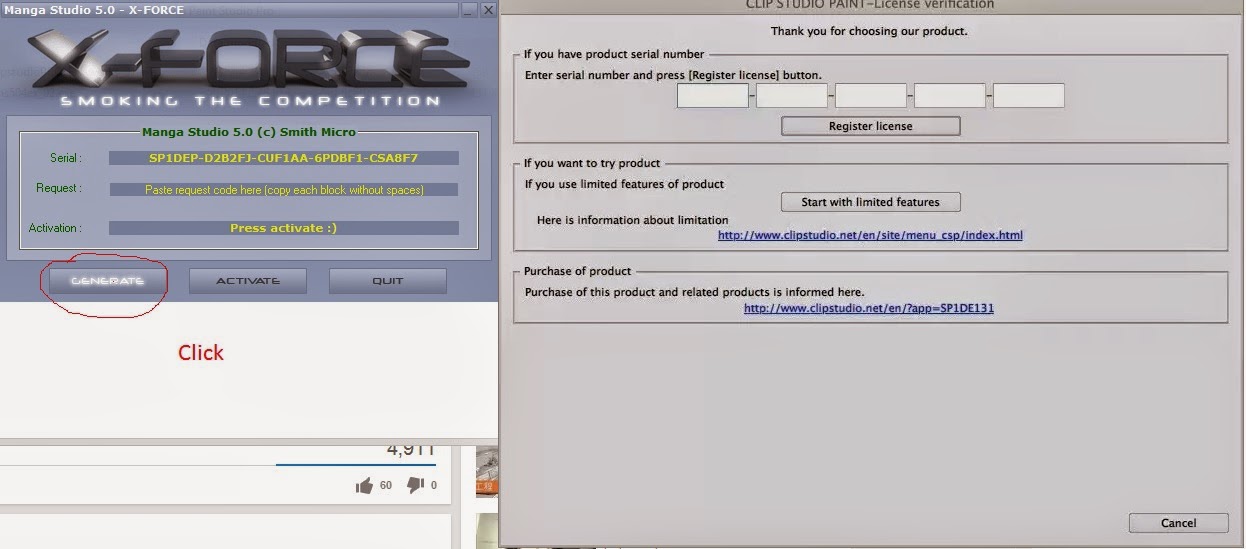
Task: Open the menu_csp index.html limitation link
Action: [870, 236]
